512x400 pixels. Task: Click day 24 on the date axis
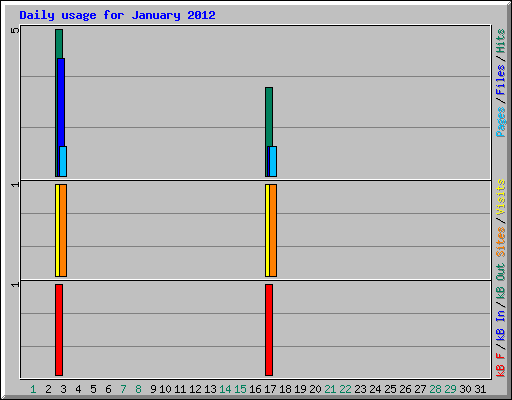[375, 389]
